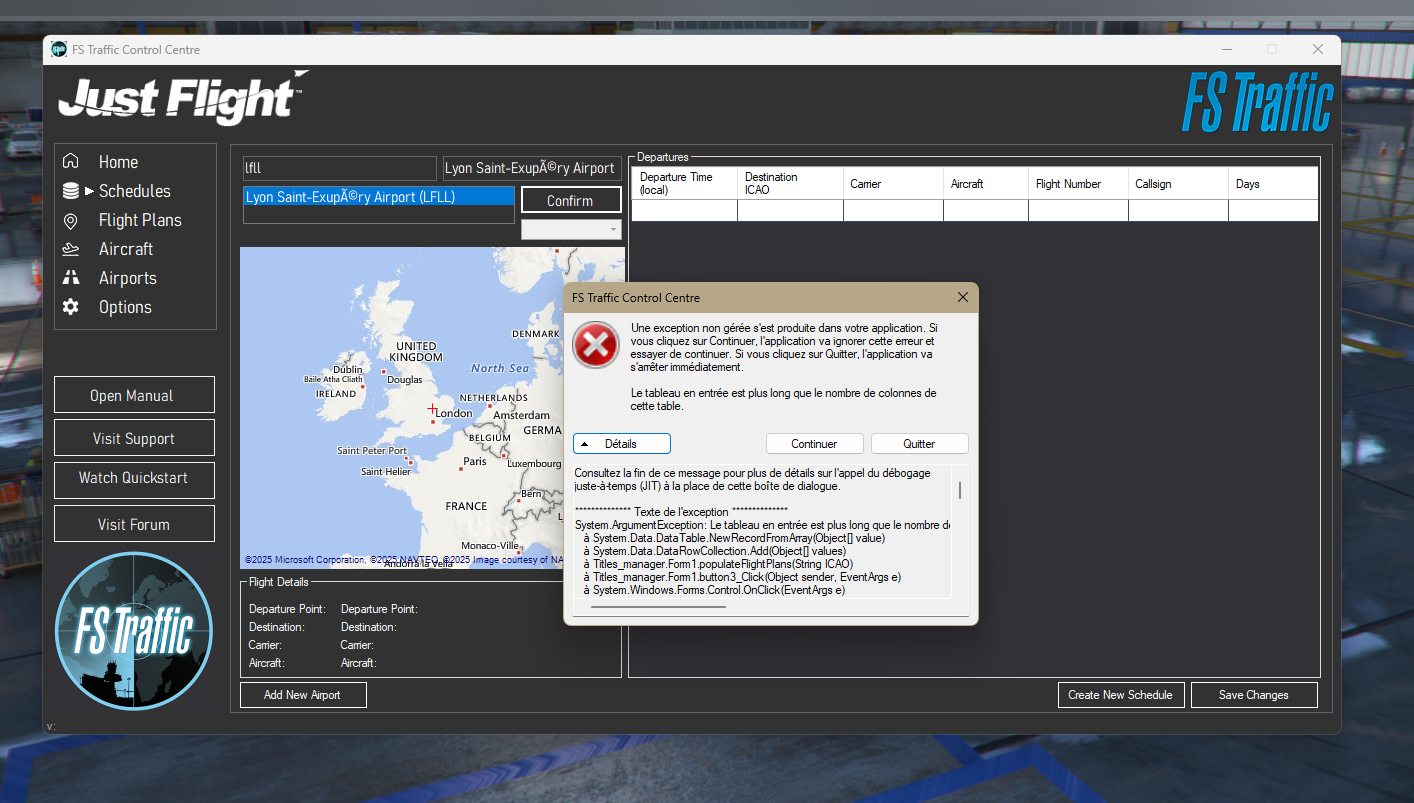
Task: Click the FS Traffic round radar logo
Action: (134, 631)
